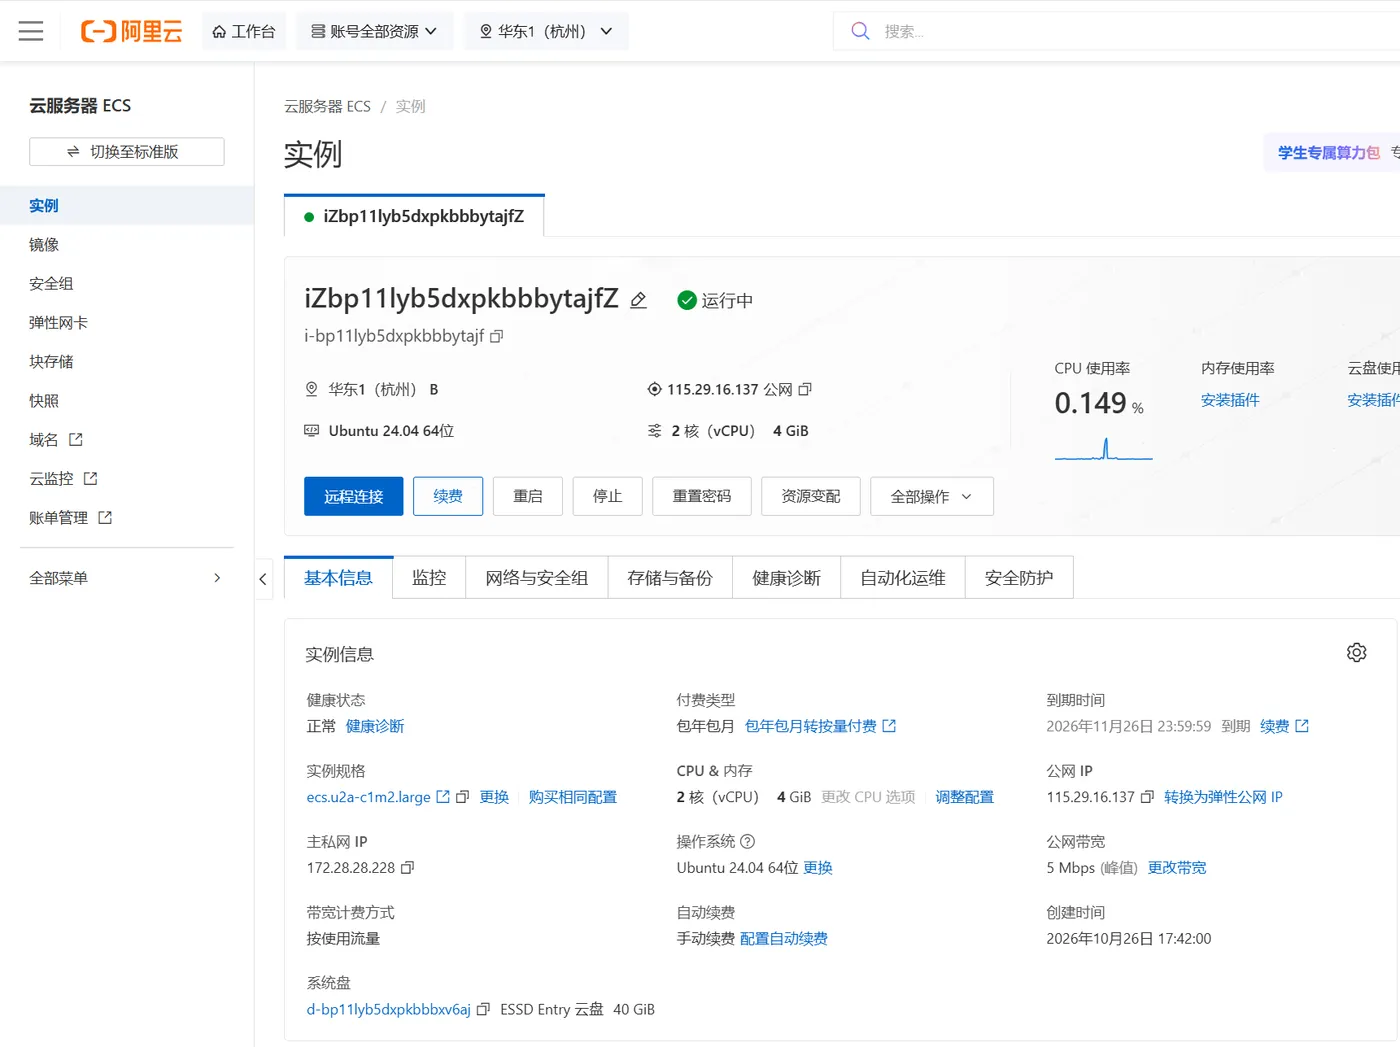The height and width of the screenshot is (1047, 1400).
Task: Go to 自动化运维 tab
Action: pos(903,578)
